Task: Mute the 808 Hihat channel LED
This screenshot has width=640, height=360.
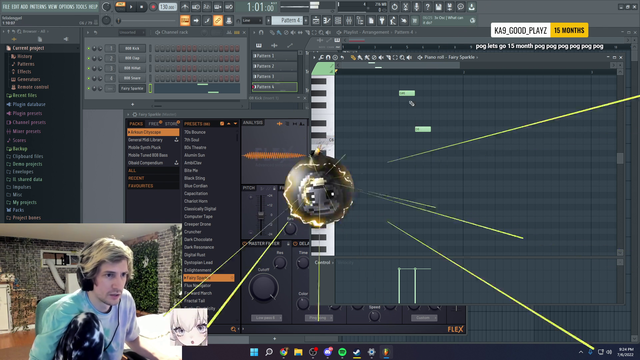Action: click(89, 68)
